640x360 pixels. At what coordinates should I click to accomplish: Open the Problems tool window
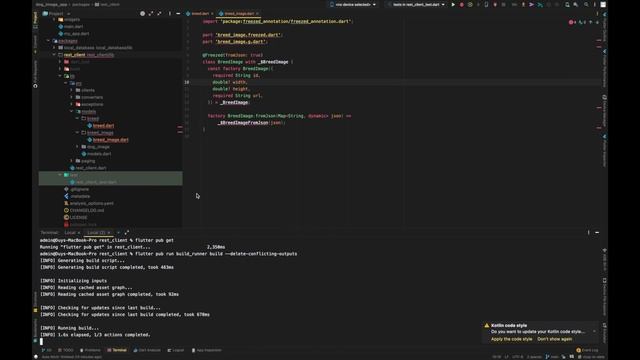pyautogui.click(x=90, y=350)
